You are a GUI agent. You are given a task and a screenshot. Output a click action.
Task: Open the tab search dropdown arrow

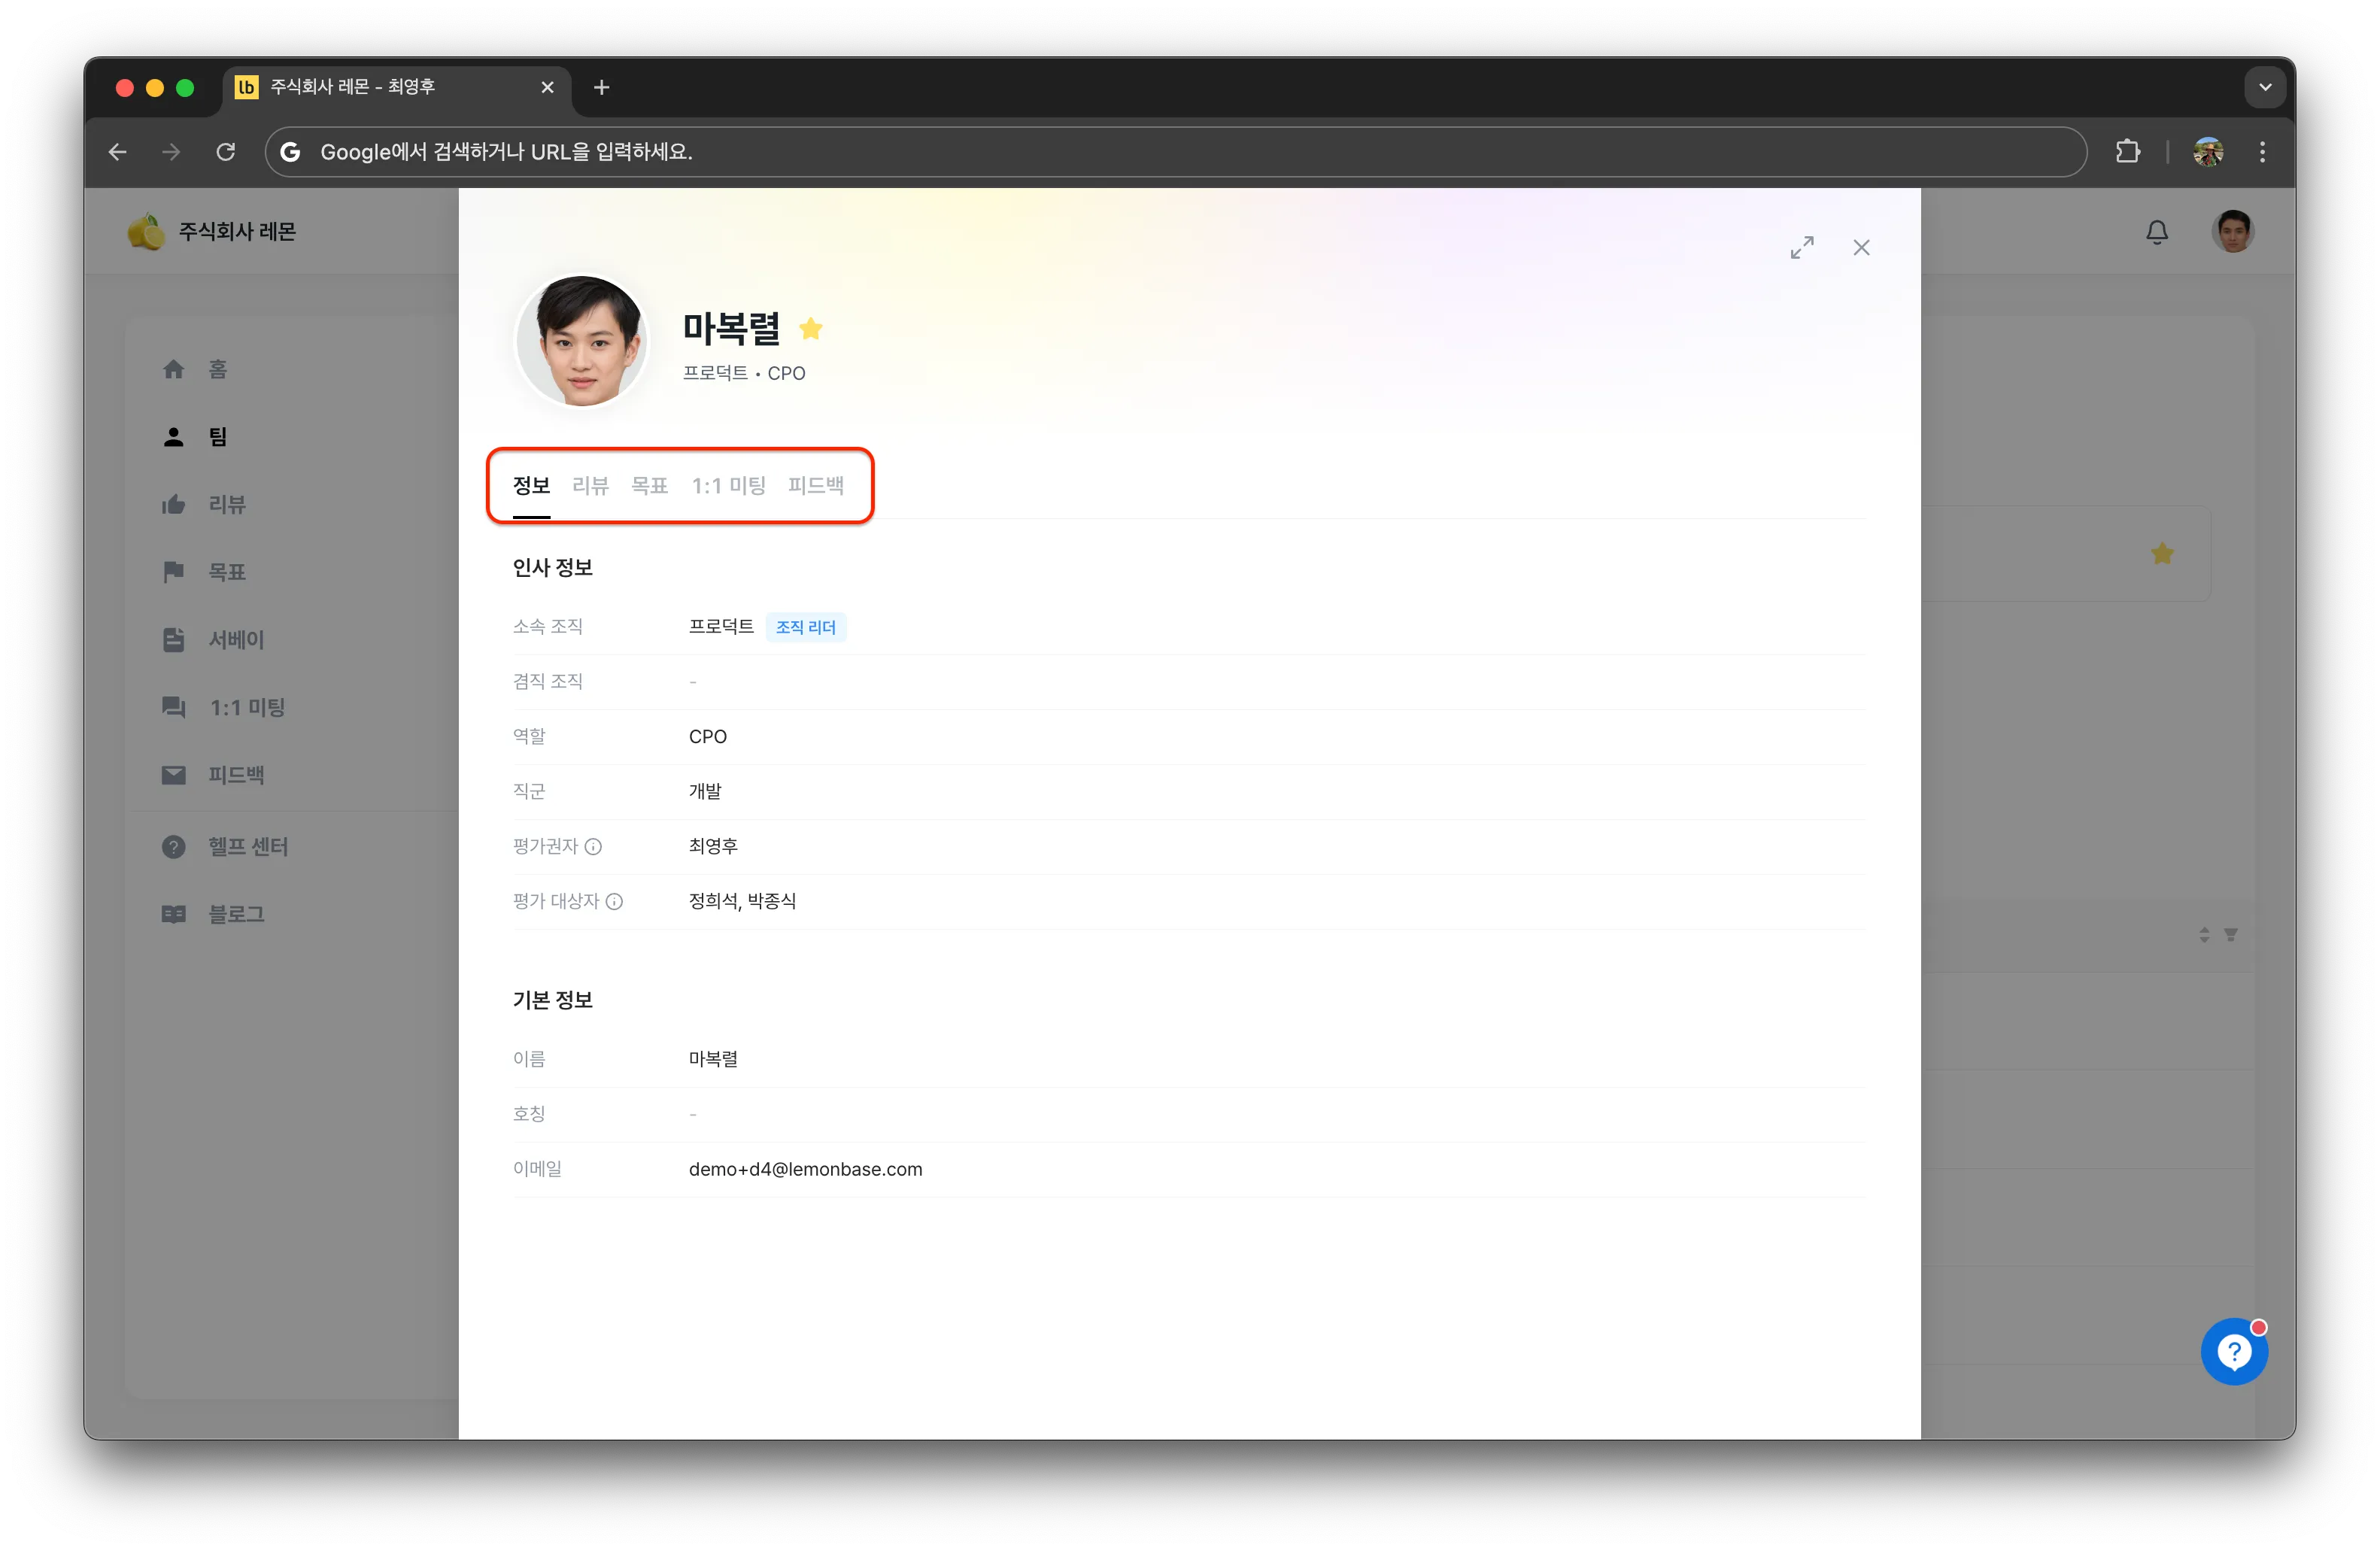coord(2265,87)
